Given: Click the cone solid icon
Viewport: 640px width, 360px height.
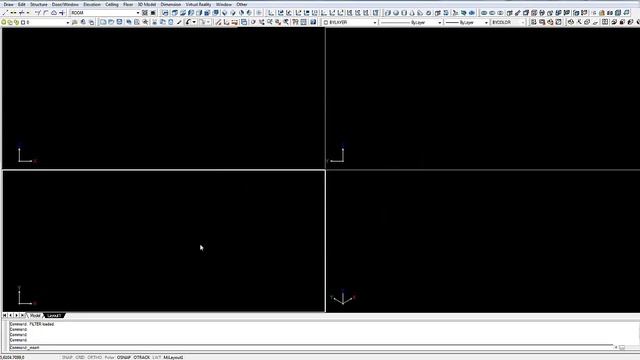Looking at the screenshot, I should click(x=412, y=13).
